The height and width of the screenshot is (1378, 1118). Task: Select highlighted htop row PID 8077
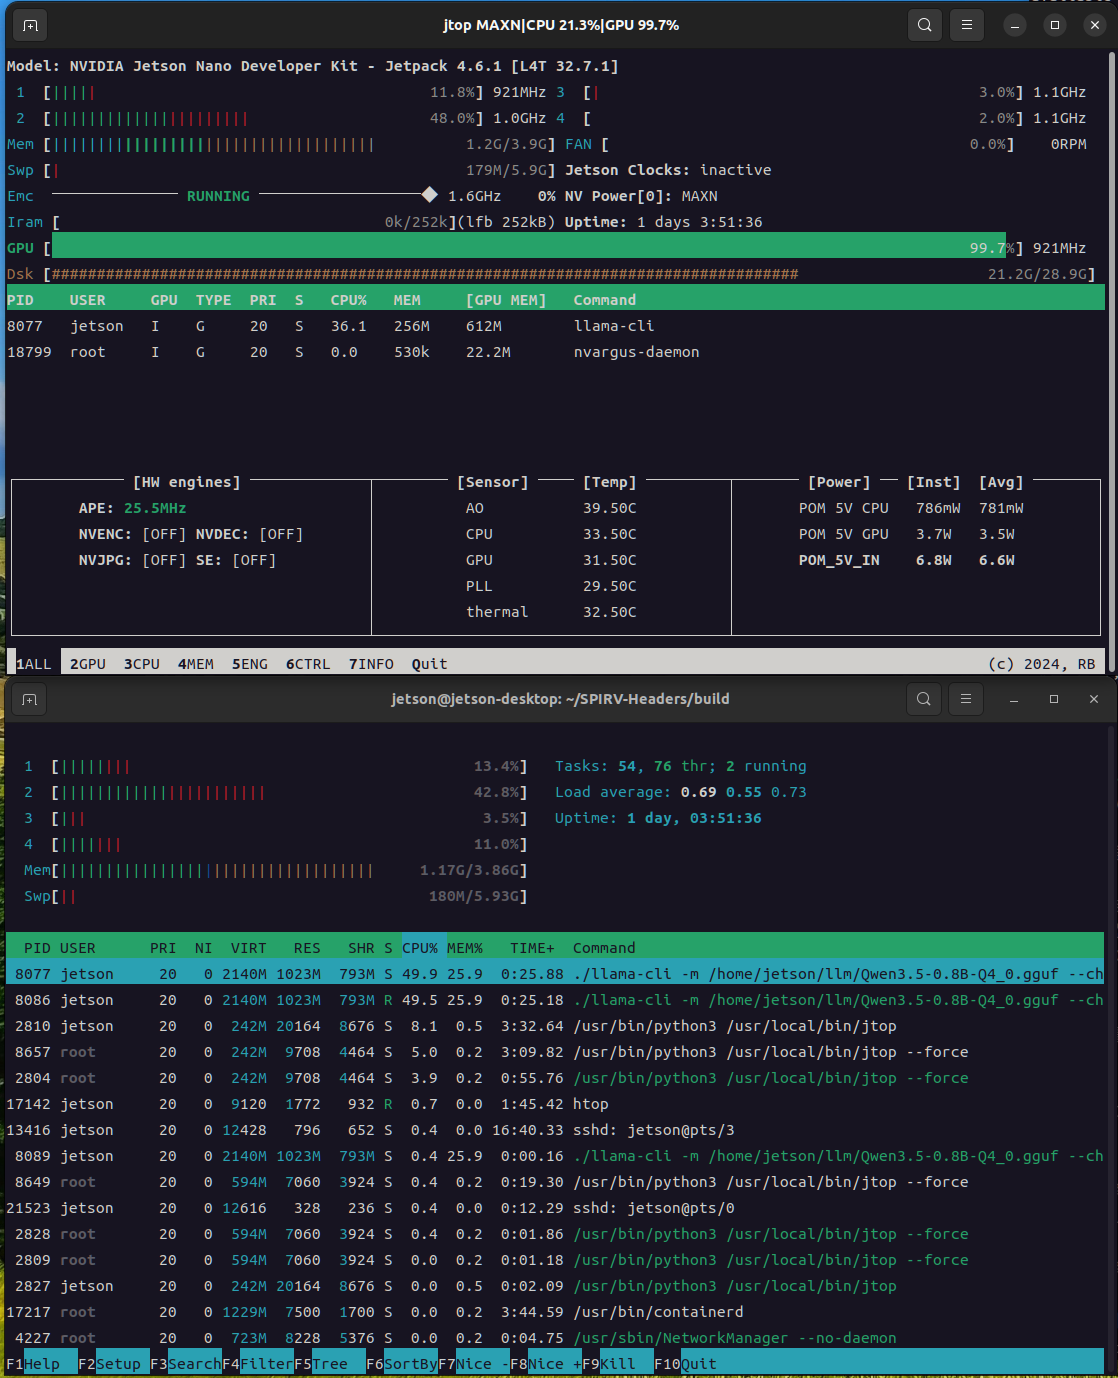pos(556,974)
